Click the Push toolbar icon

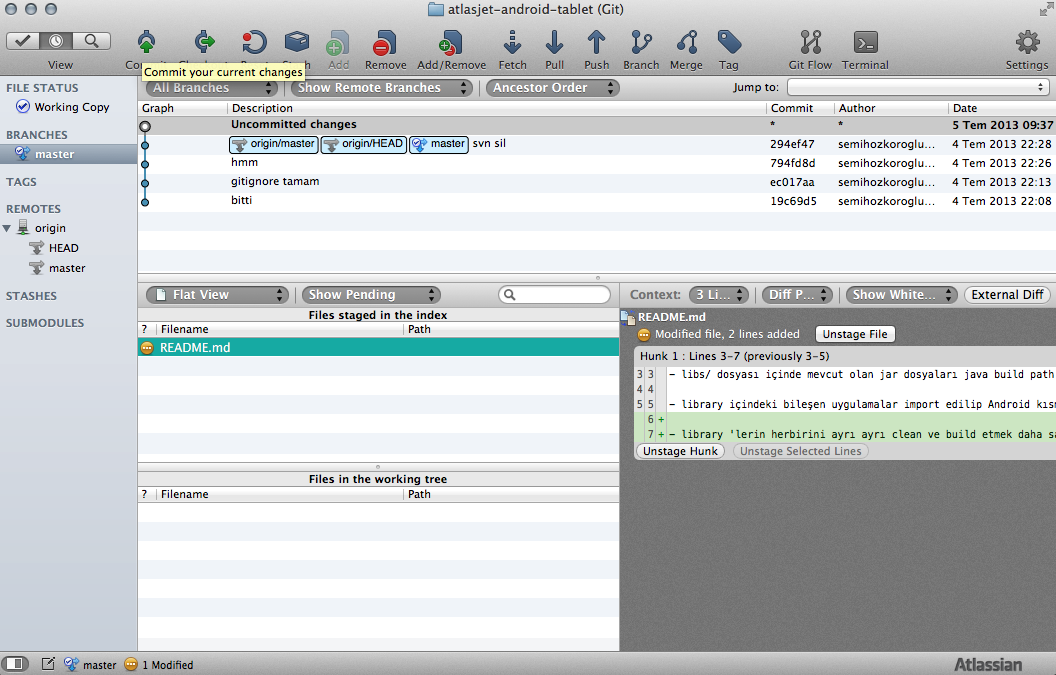[596, 42]
